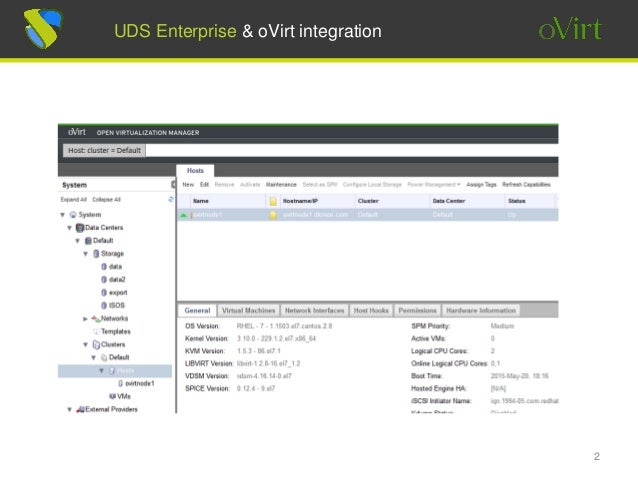Switch to the Network Interfaces subtab
The height and width of the screenshot is (479, 638).
click(314, 311)
